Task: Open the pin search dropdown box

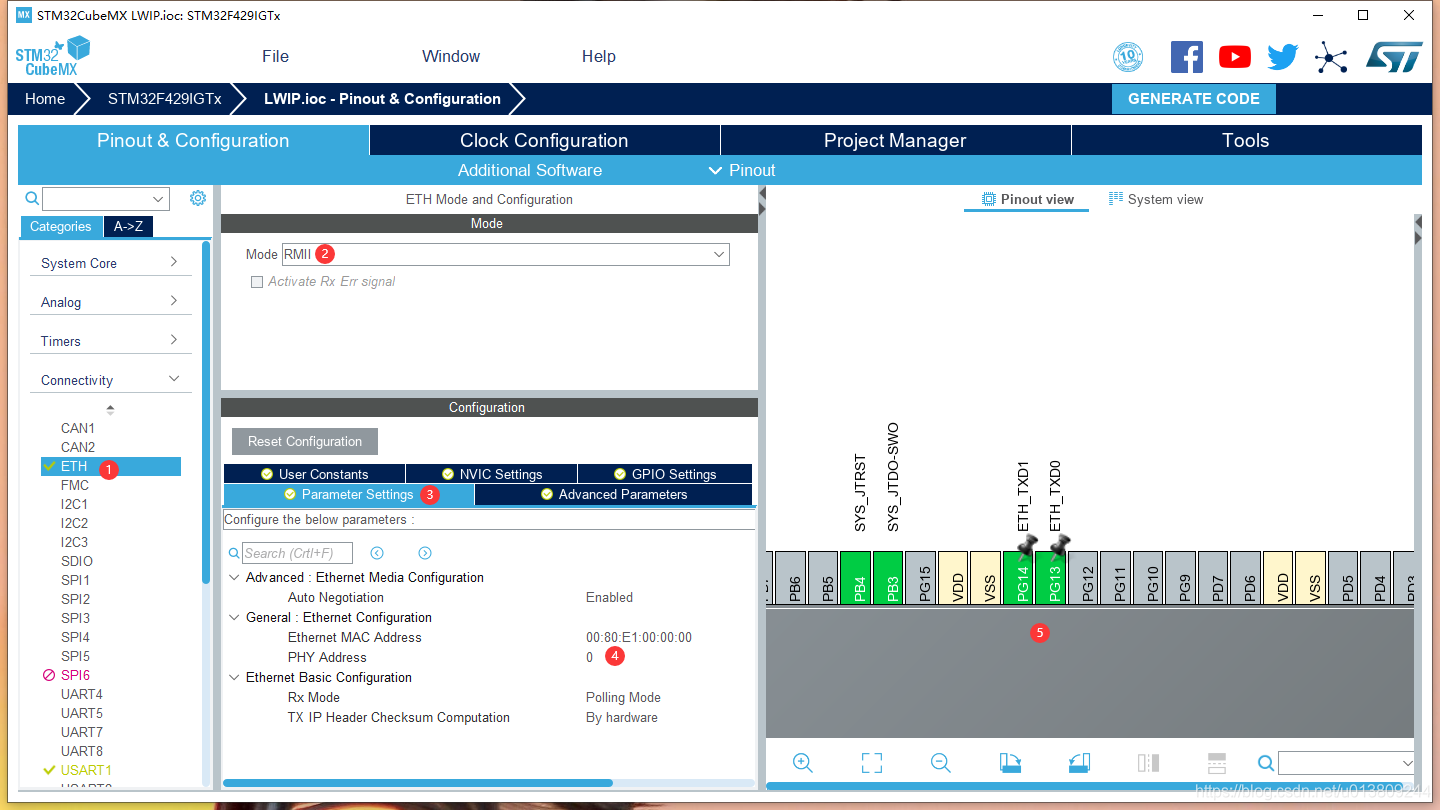Action: pos(1346,763)
